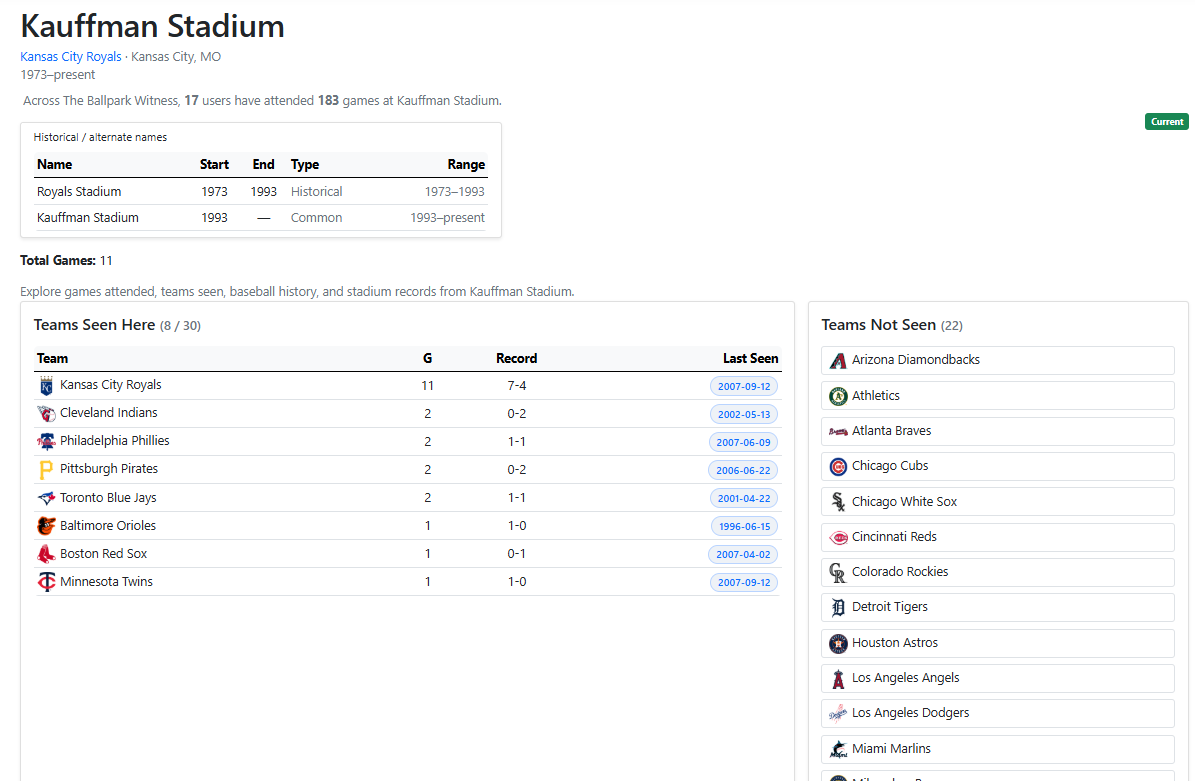Select the Chicago White Sox text

click(x=904, y=501)
